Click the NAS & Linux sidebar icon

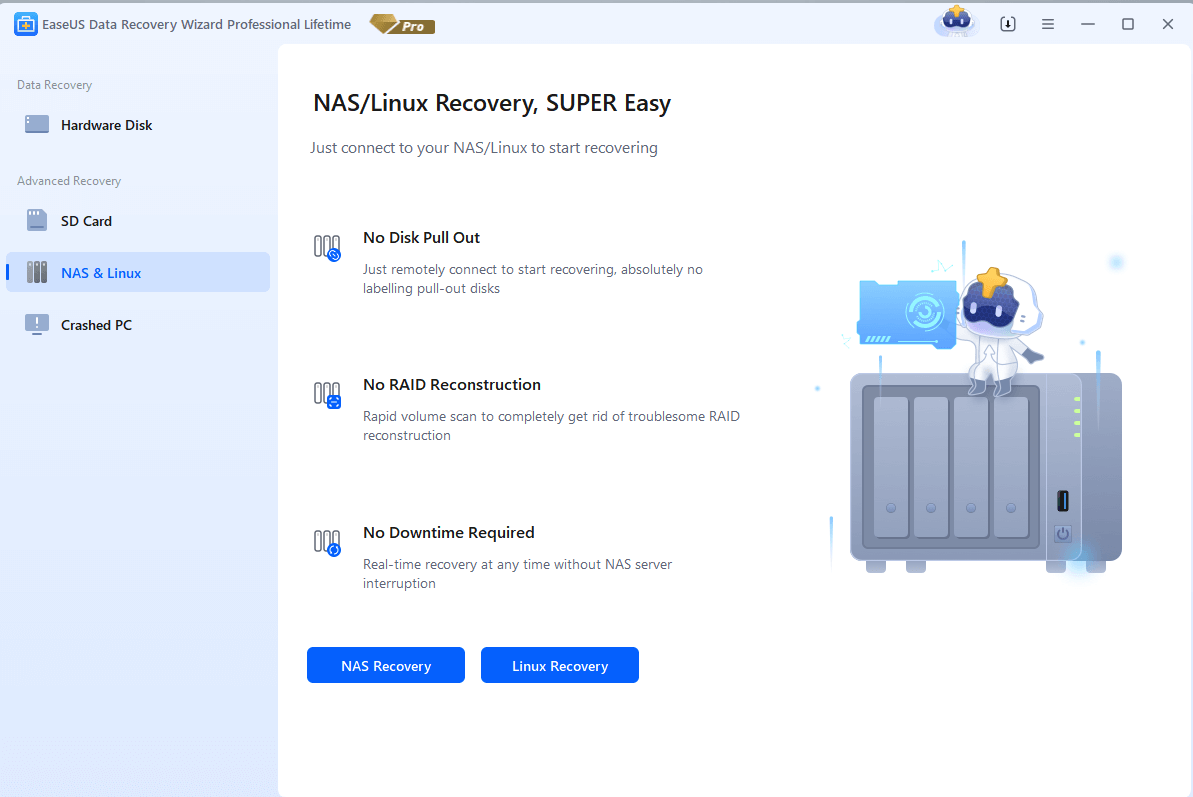(39, 271)
